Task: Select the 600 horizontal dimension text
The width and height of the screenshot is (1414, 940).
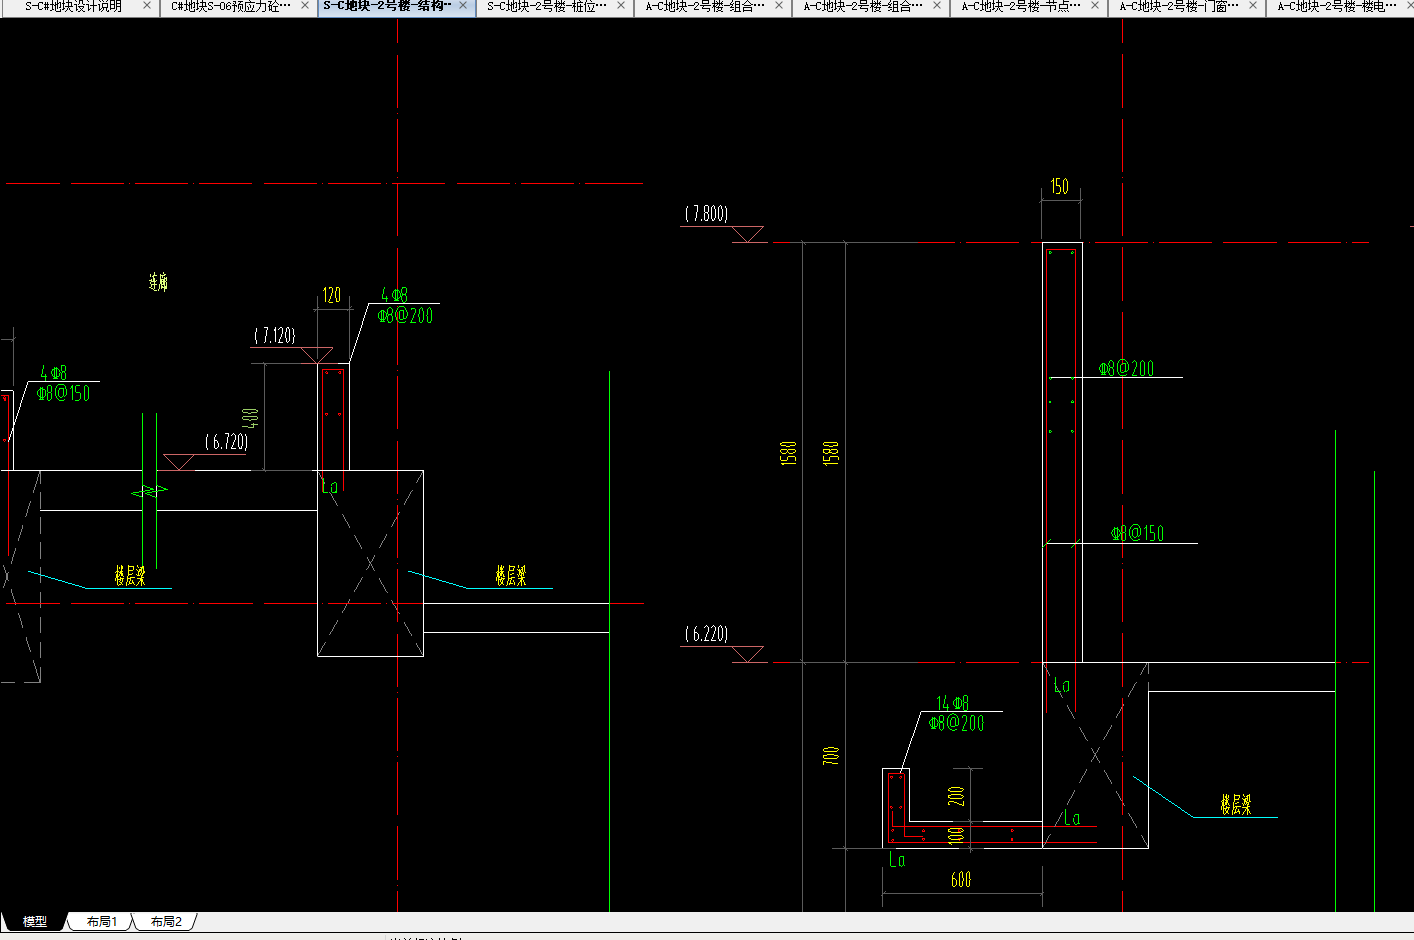Action: click(961, 880)
